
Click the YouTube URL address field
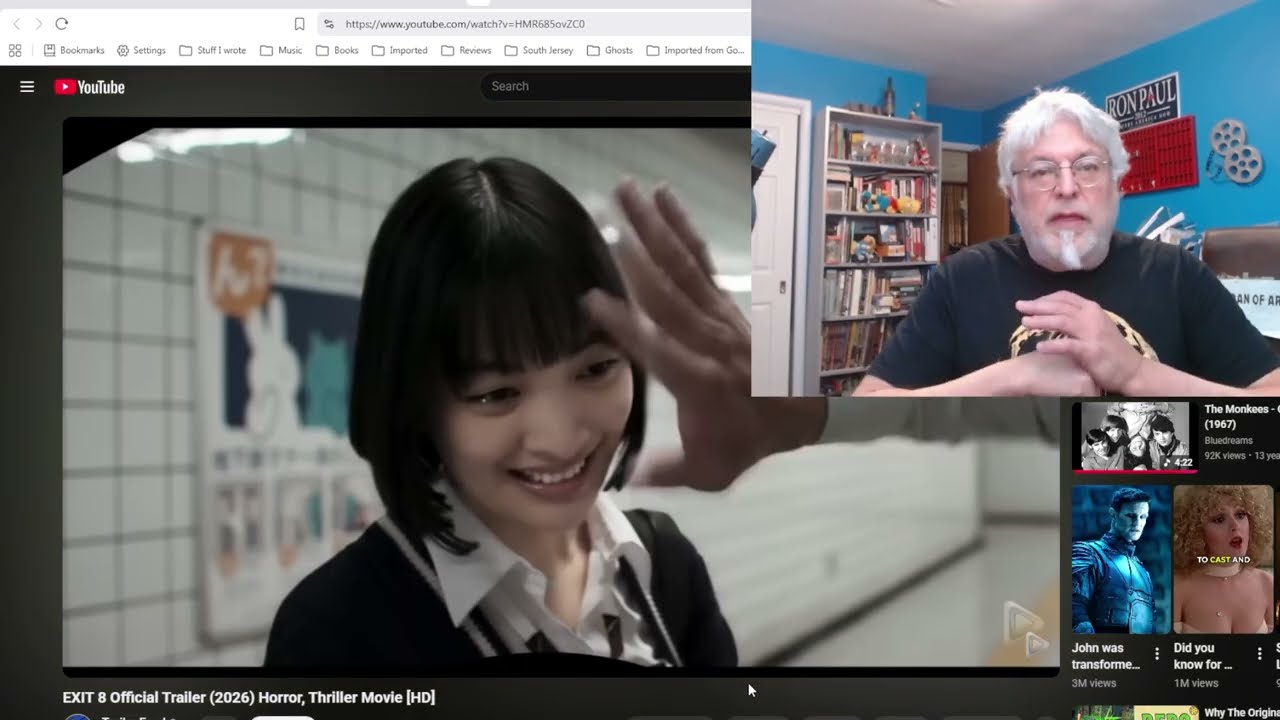[x=535, y=23]
